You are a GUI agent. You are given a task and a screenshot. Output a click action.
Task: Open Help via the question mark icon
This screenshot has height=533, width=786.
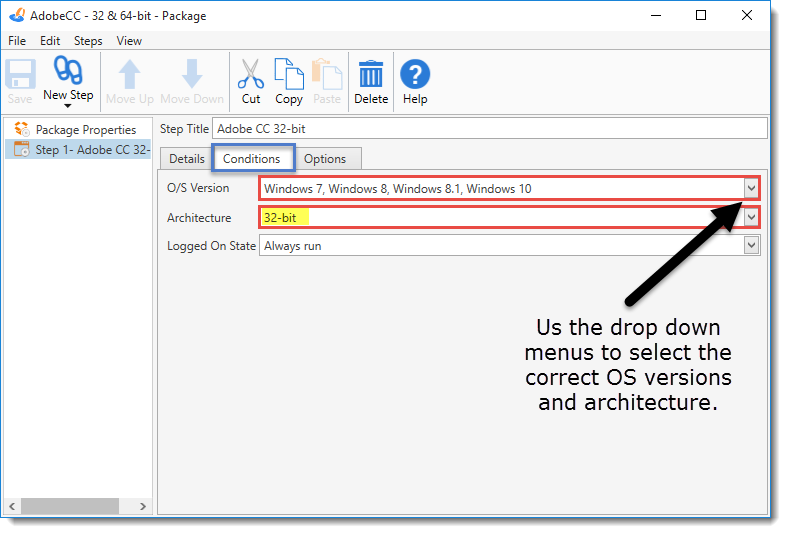click(415, 74)
